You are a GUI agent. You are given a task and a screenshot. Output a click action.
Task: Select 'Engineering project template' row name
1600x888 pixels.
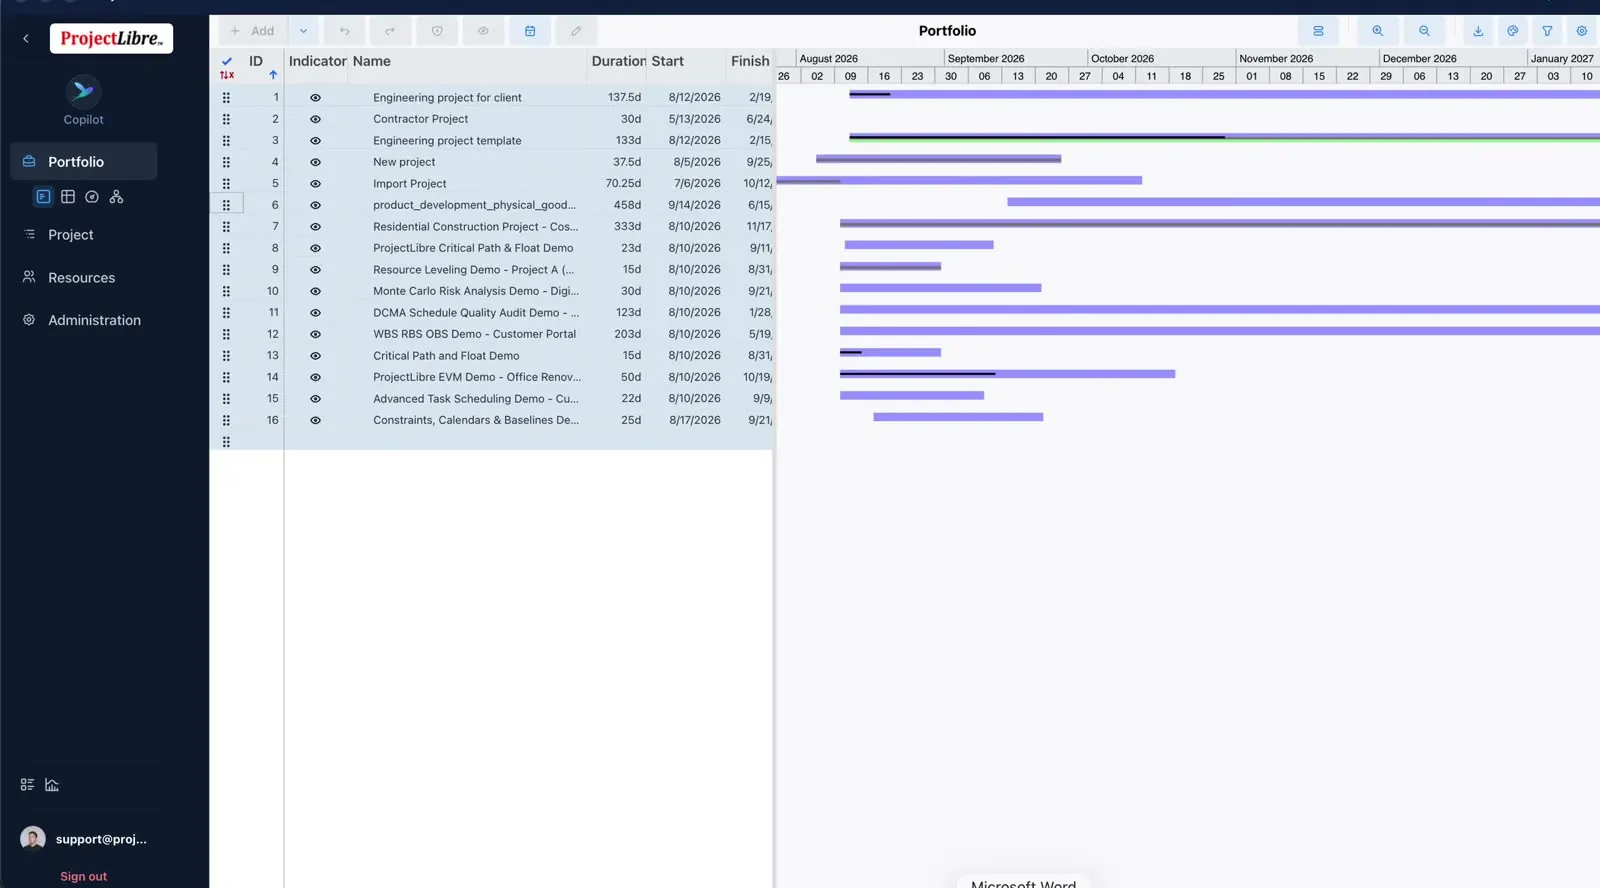[x=447, y=141]
